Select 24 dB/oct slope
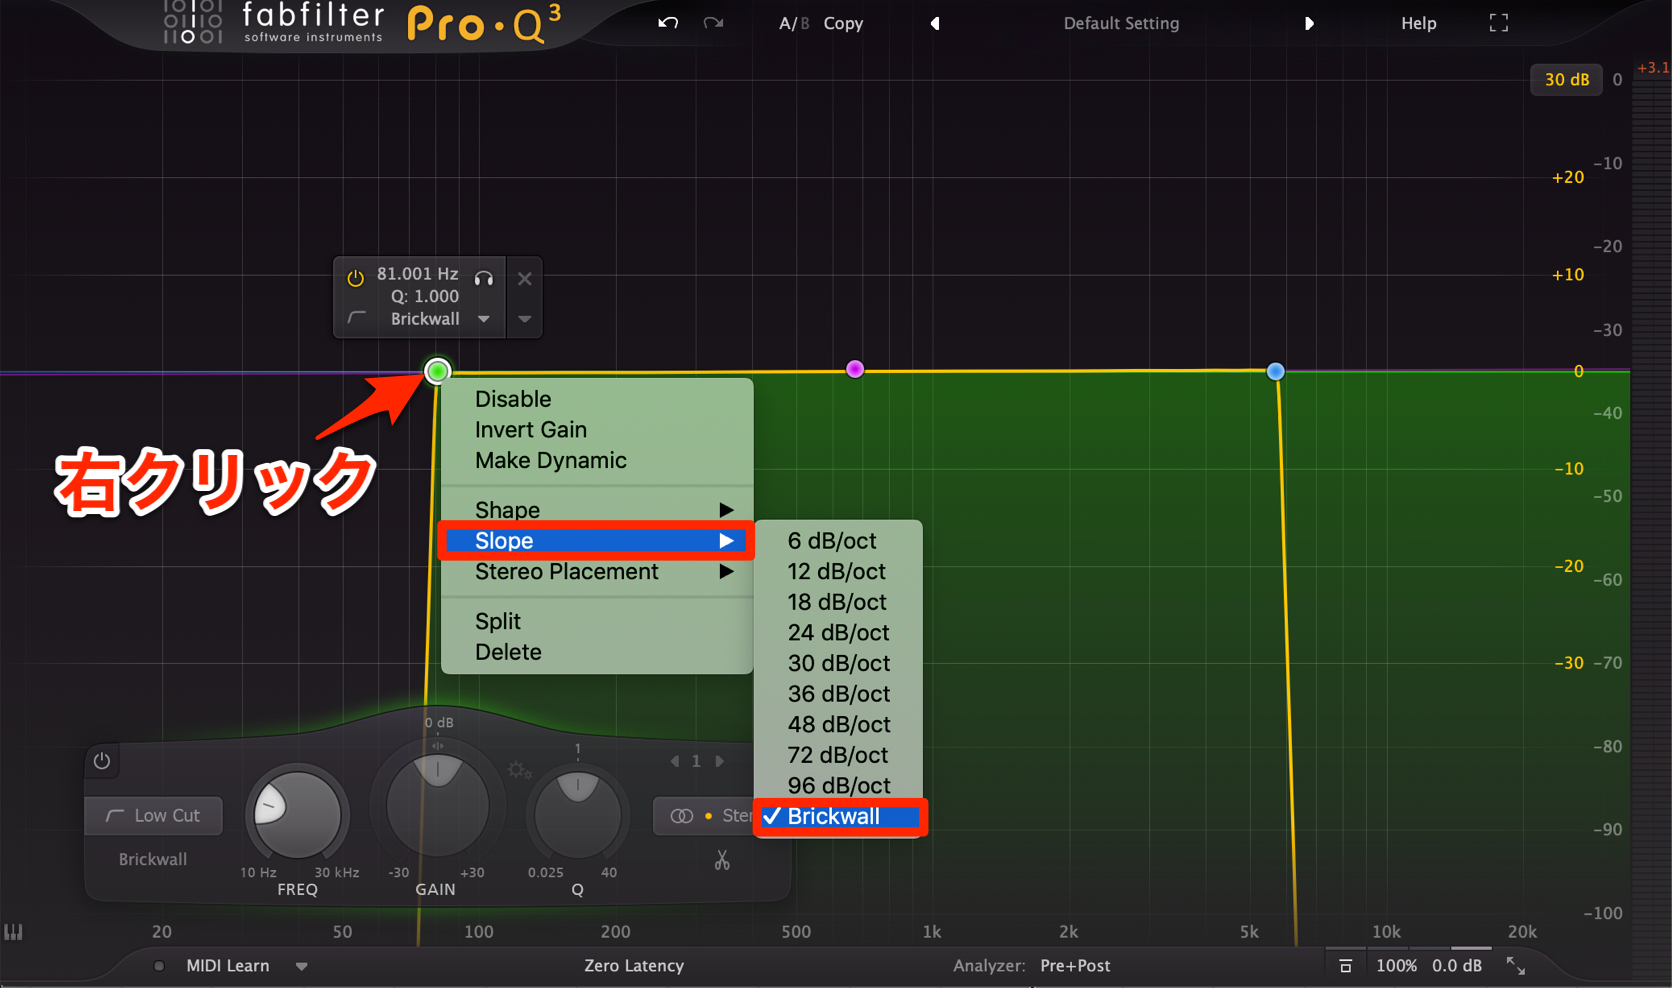This screenshot has width=1672, height=988. [838, 633]
